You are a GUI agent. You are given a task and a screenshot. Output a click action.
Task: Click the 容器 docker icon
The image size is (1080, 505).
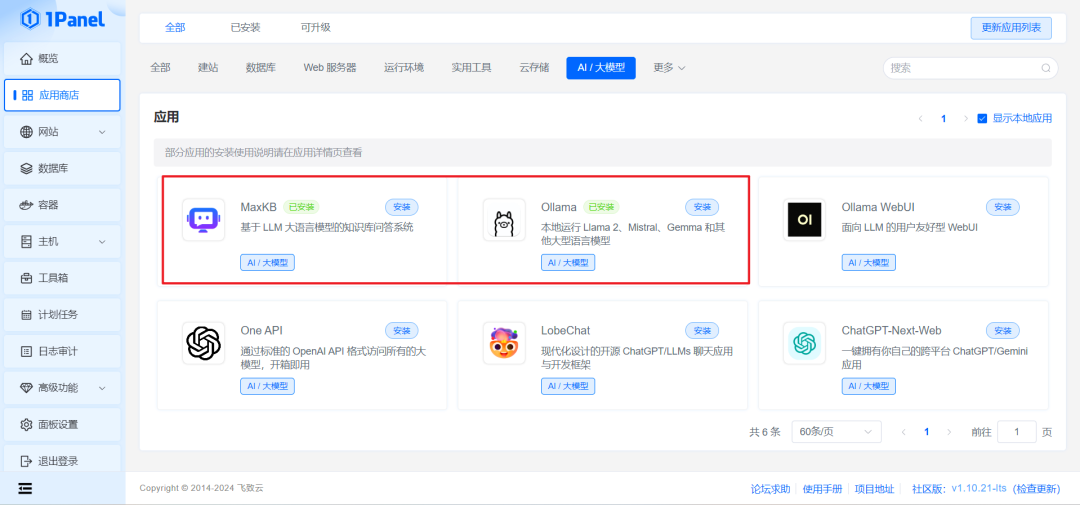[x=26, y=205]
